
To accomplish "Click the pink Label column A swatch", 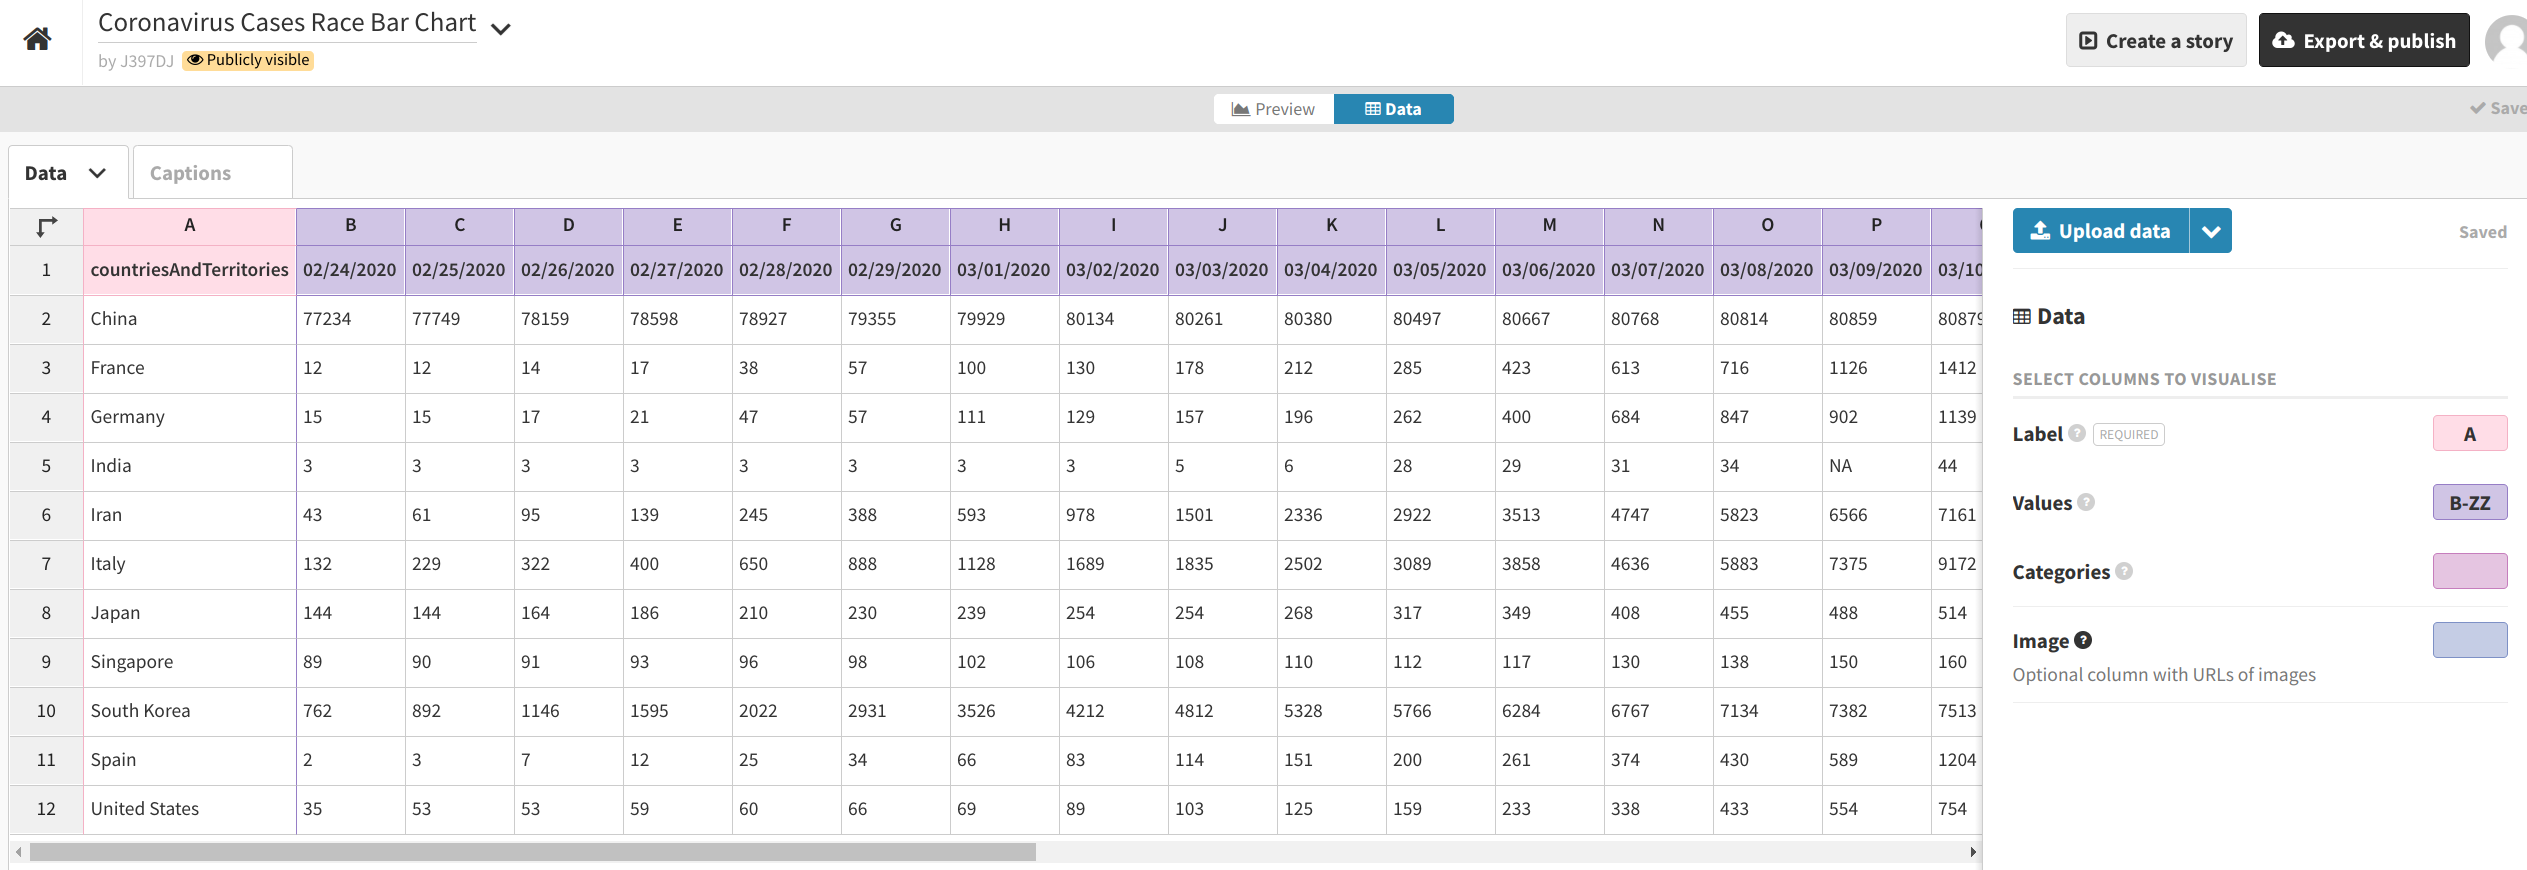I will click(2469, 434).
